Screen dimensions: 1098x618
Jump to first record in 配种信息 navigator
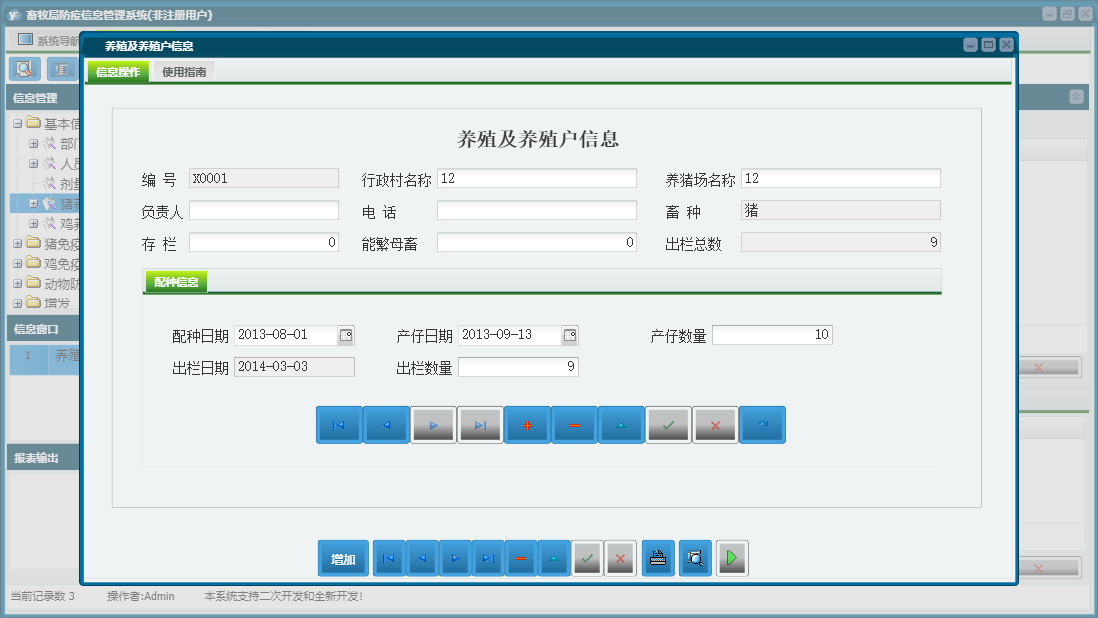point(339,425)
